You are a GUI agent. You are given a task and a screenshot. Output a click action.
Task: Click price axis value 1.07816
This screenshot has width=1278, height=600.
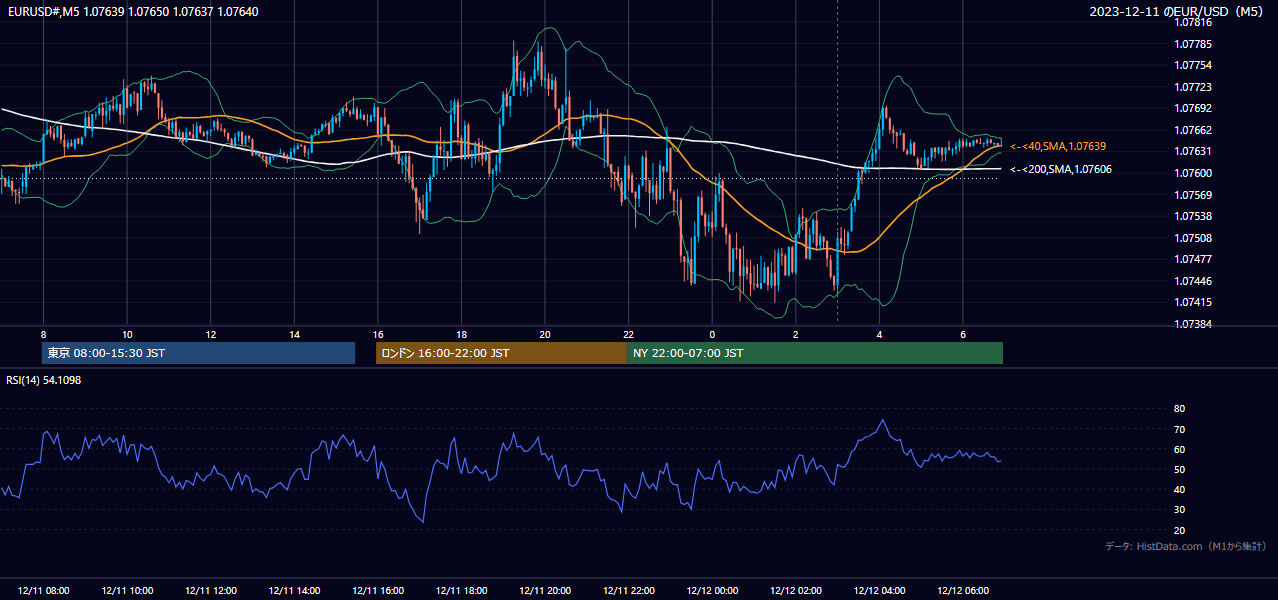[1194, 22]
